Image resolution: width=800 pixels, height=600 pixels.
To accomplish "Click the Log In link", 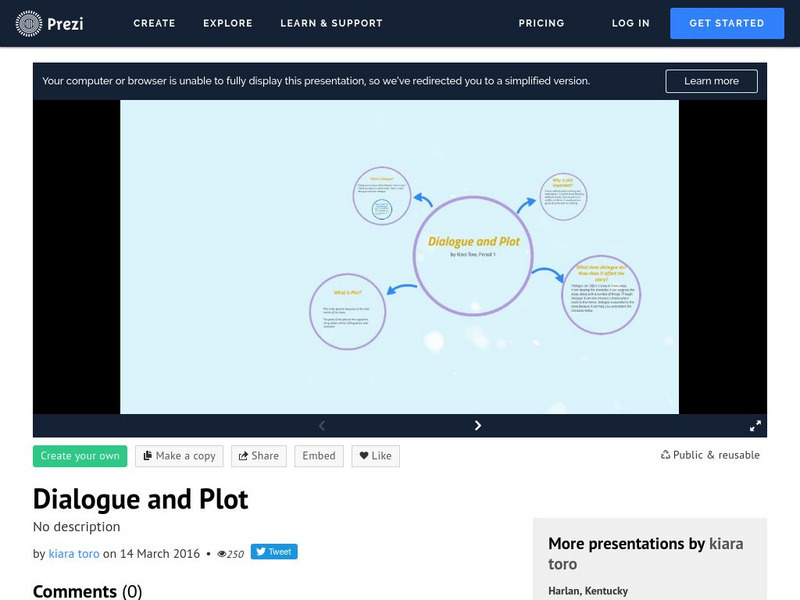I will click(630, 23).
